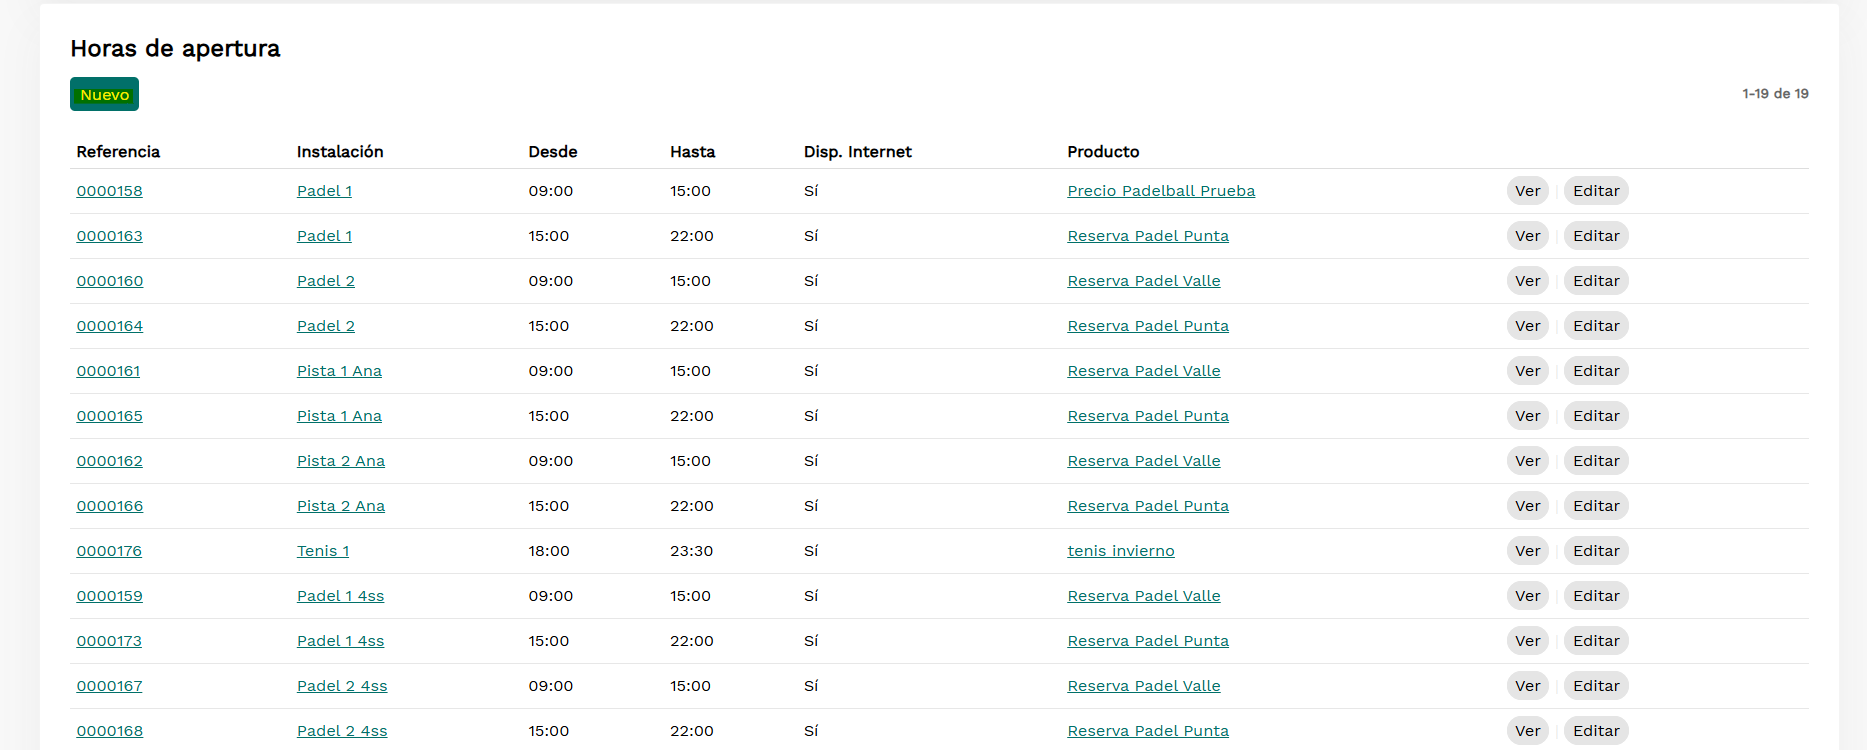
Task: Open the tenis invierno product link
Action: point(1120,551)
